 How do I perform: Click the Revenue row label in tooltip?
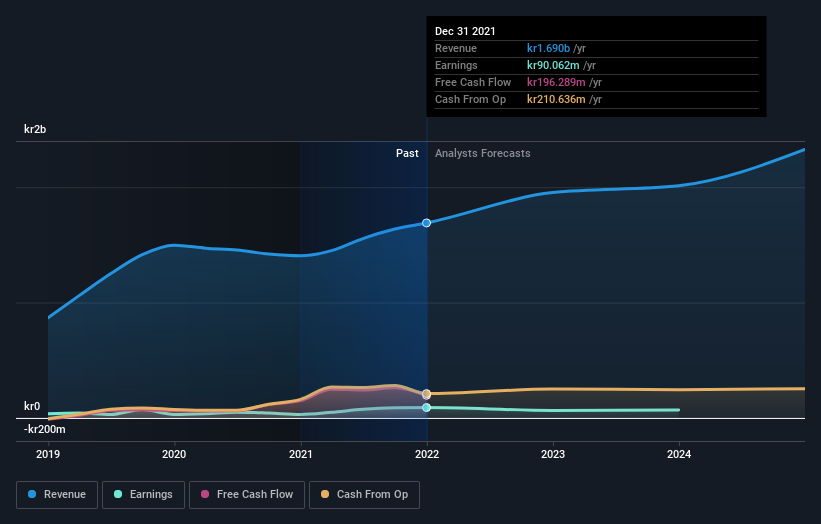456,48
